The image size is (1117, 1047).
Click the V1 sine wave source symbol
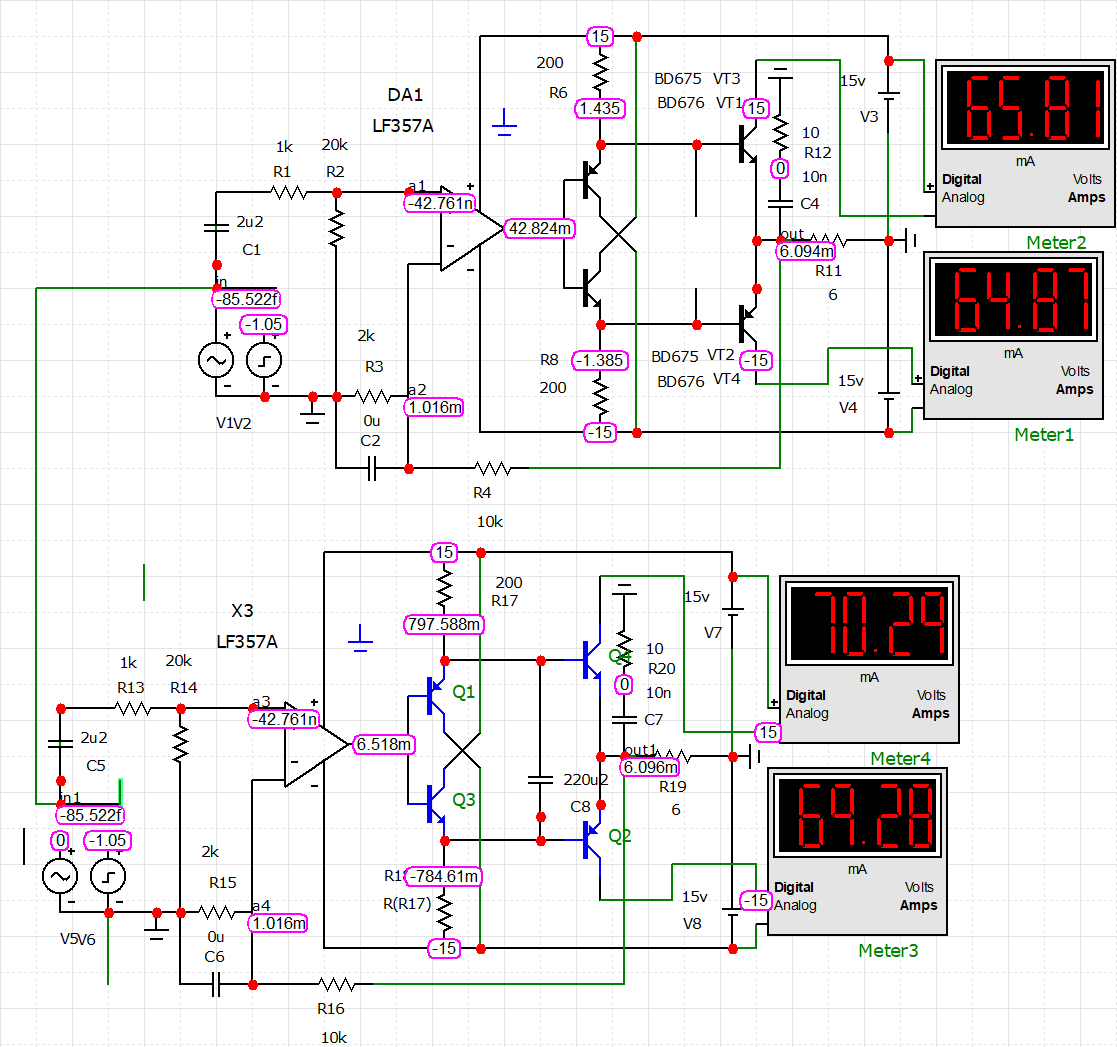216,360
